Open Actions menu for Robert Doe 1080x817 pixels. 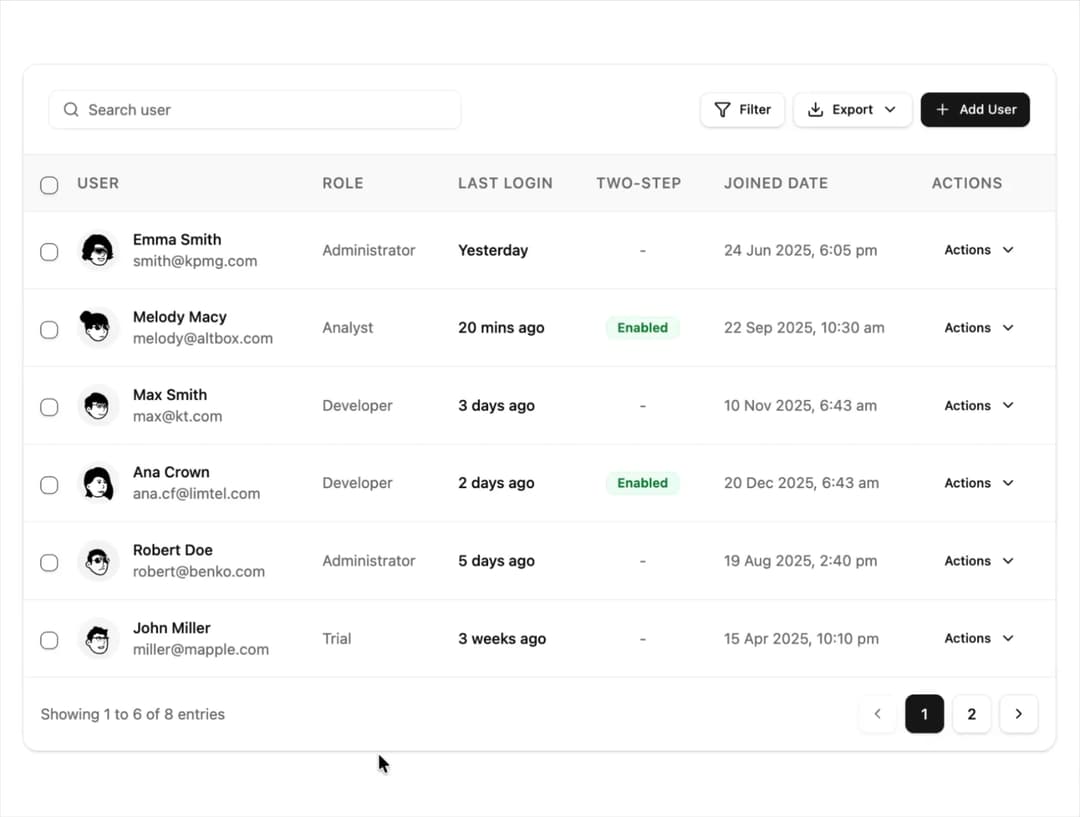pos(979,561)
